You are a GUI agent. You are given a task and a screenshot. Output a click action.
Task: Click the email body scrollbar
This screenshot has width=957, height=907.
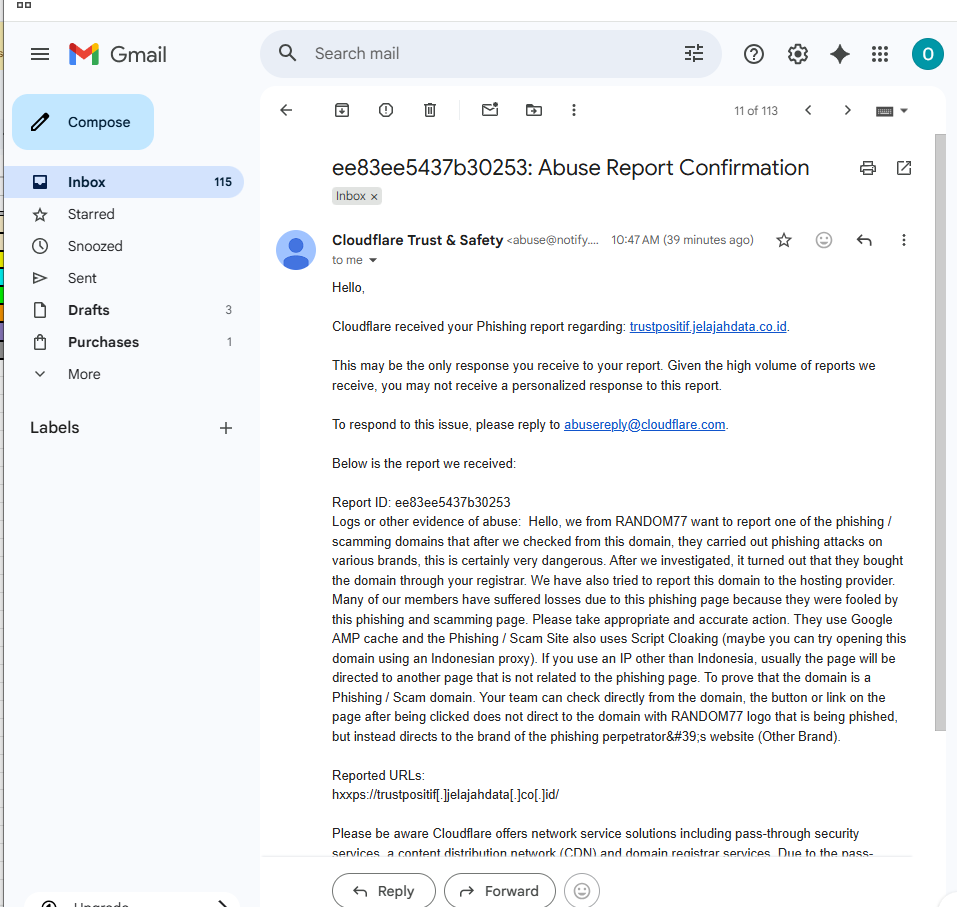[940, 432]
